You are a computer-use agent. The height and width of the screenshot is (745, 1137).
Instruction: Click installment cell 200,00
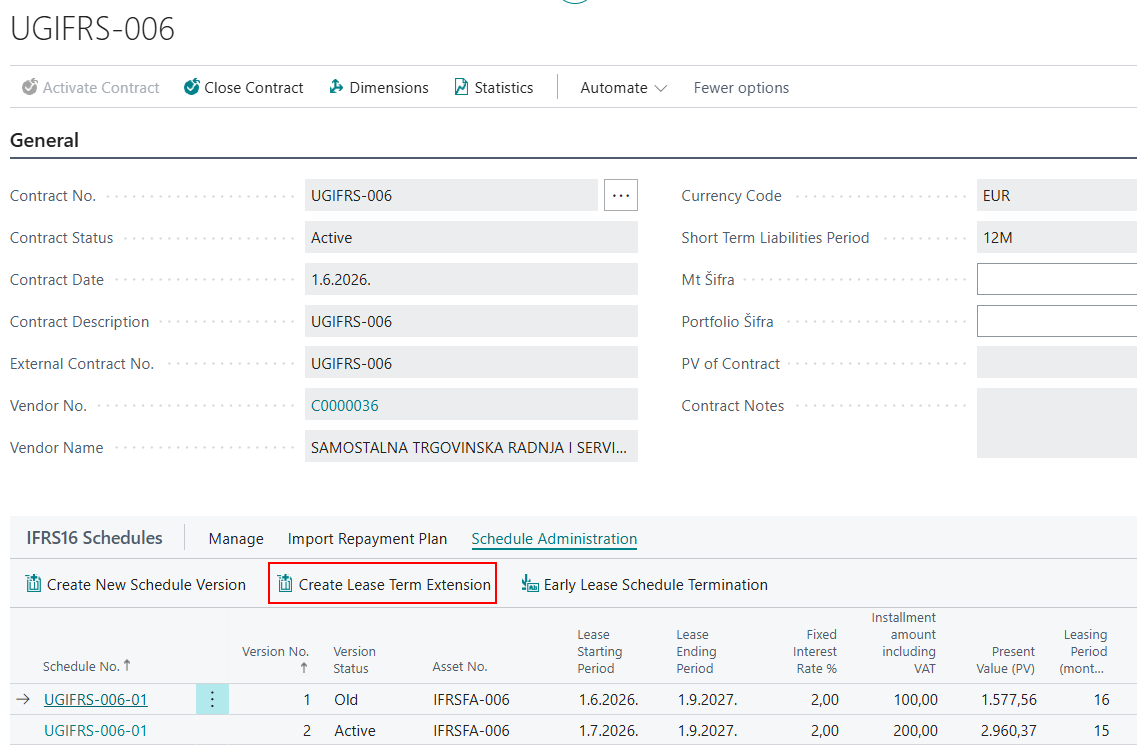(x=915, y=730)
